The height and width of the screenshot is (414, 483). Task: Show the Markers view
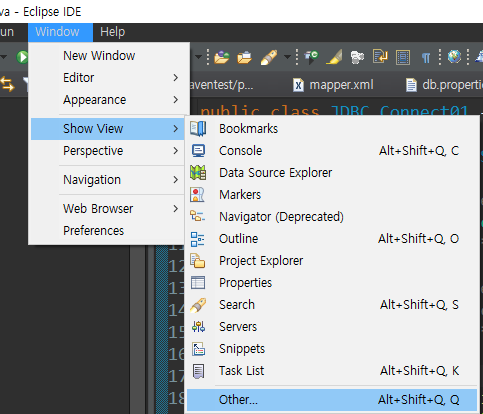tap(332, 195)
